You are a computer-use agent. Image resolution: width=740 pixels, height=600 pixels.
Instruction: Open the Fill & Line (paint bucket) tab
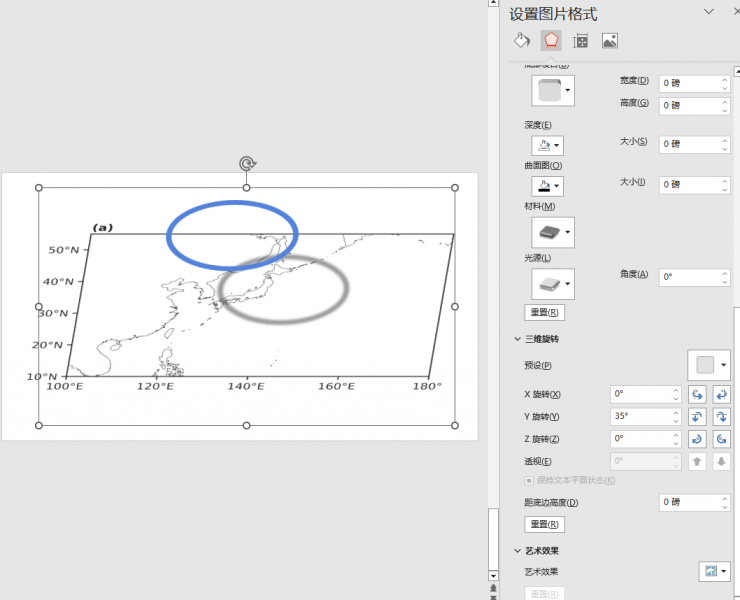point(521,40)
